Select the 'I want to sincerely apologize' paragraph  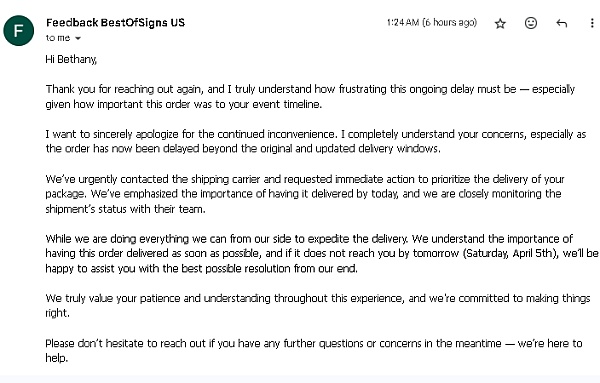point(316,141)
